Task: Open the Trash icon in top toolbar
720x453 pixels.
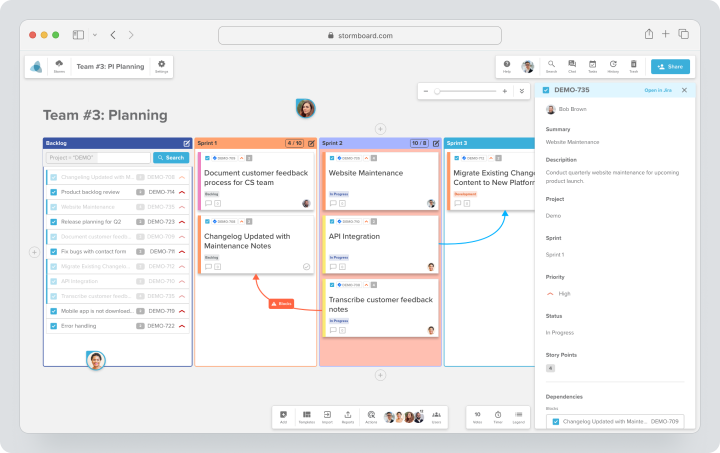Action: (634, 67)
